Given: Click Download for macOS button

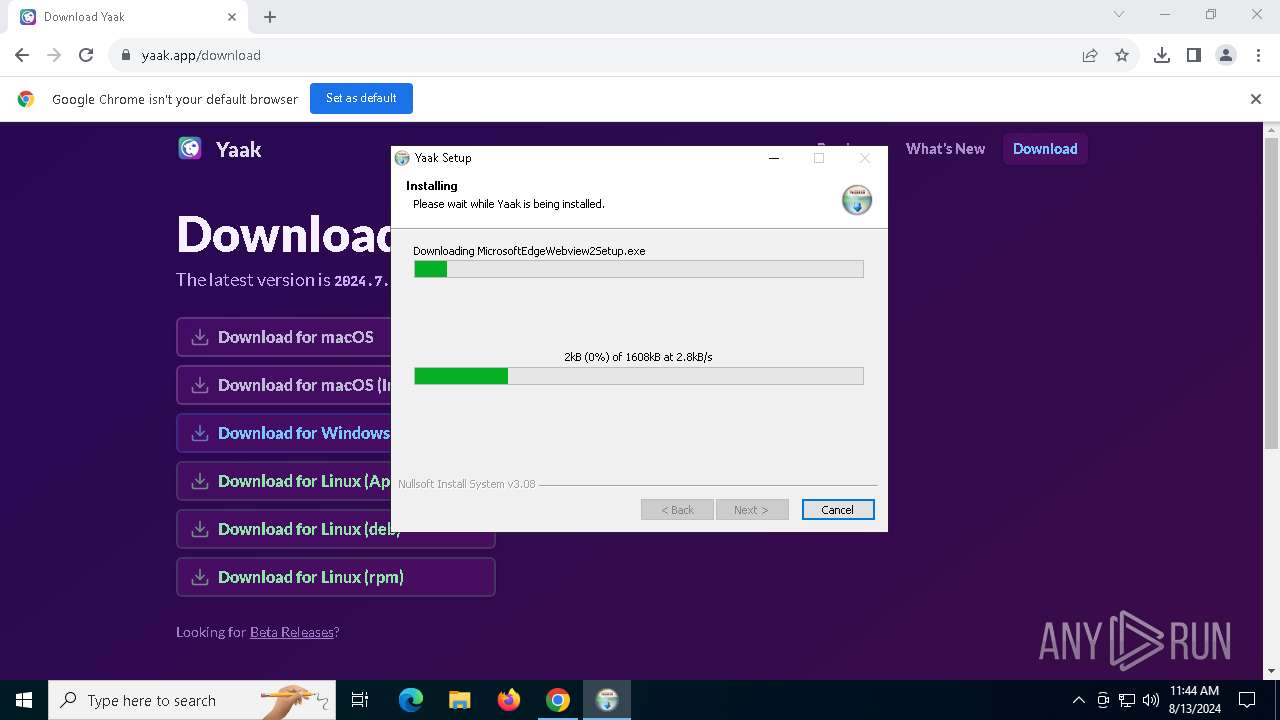Looking at the screenshot, I should coord(284,337).
